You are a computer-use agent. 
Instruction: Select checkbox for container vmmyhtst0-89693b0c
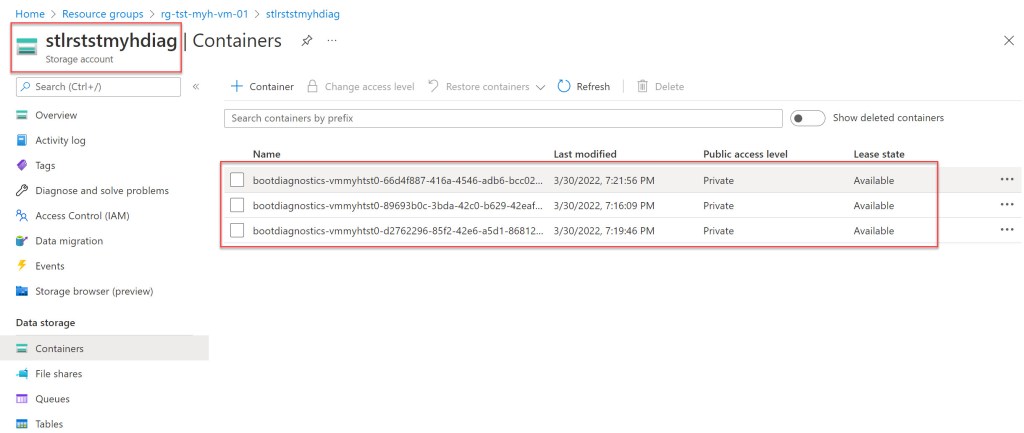[237, 205]
